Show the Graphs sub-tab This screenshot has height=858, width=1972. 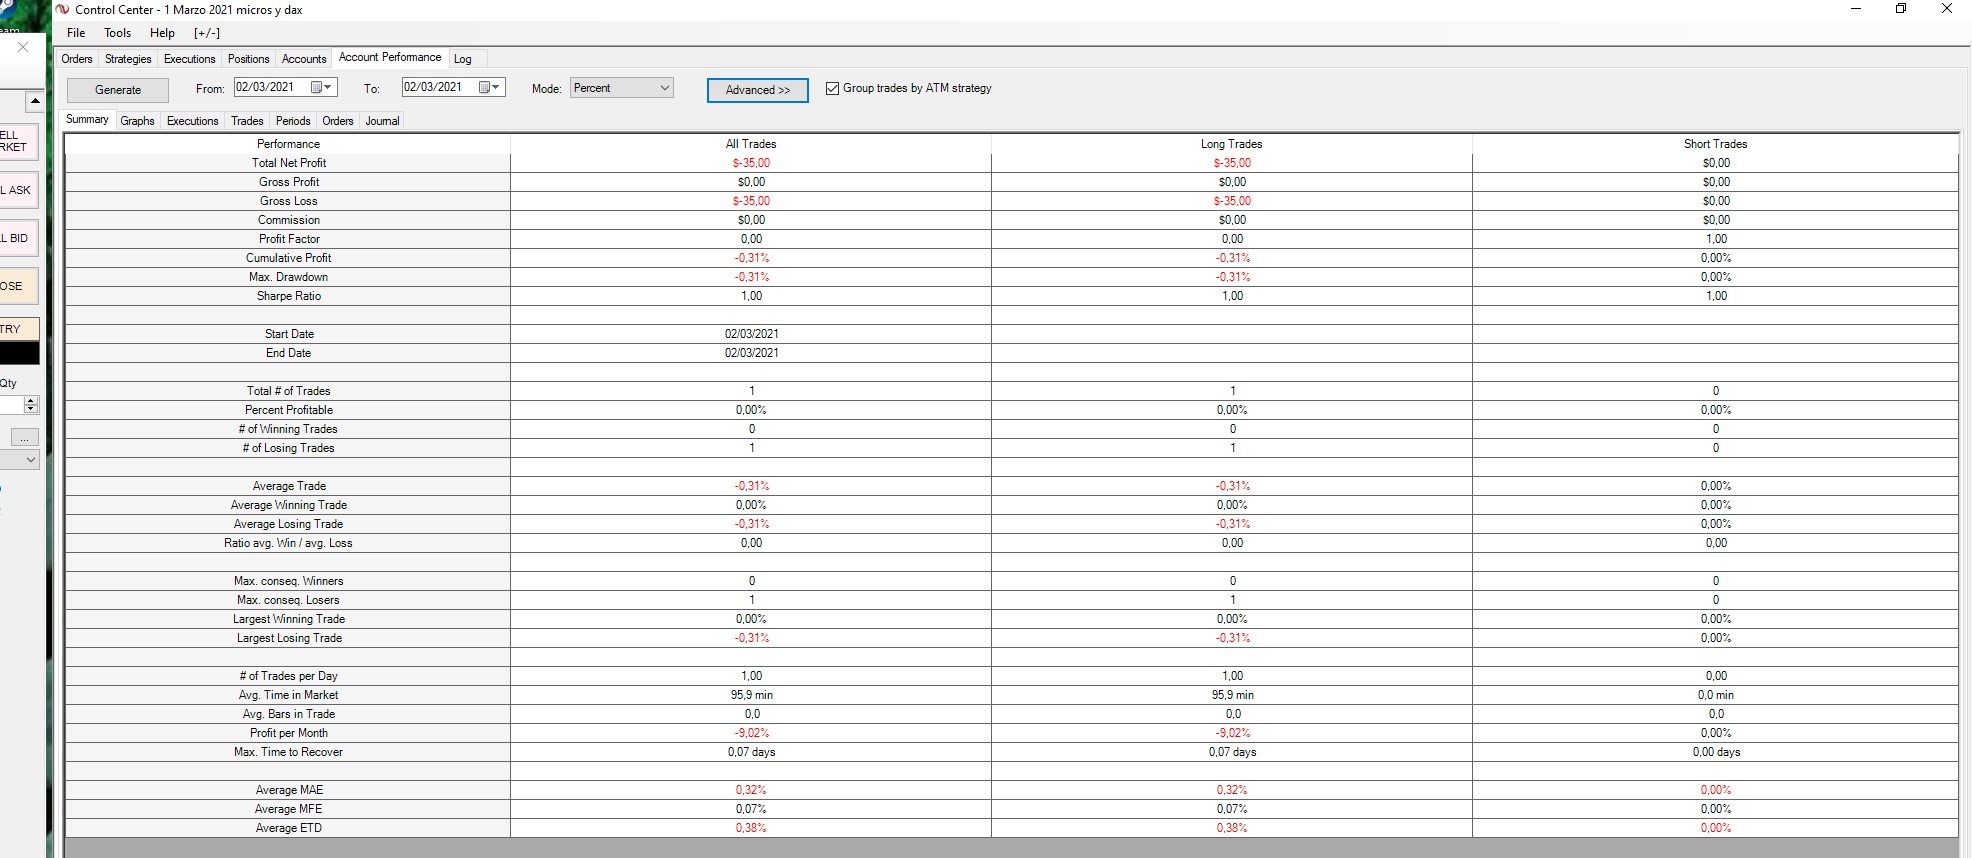(x=137, y=121)
